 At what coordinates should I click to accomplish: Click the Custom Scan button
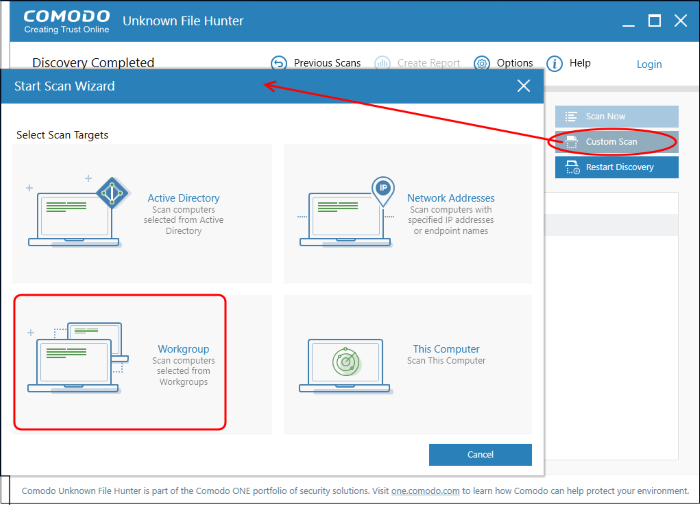coord(617,142)
